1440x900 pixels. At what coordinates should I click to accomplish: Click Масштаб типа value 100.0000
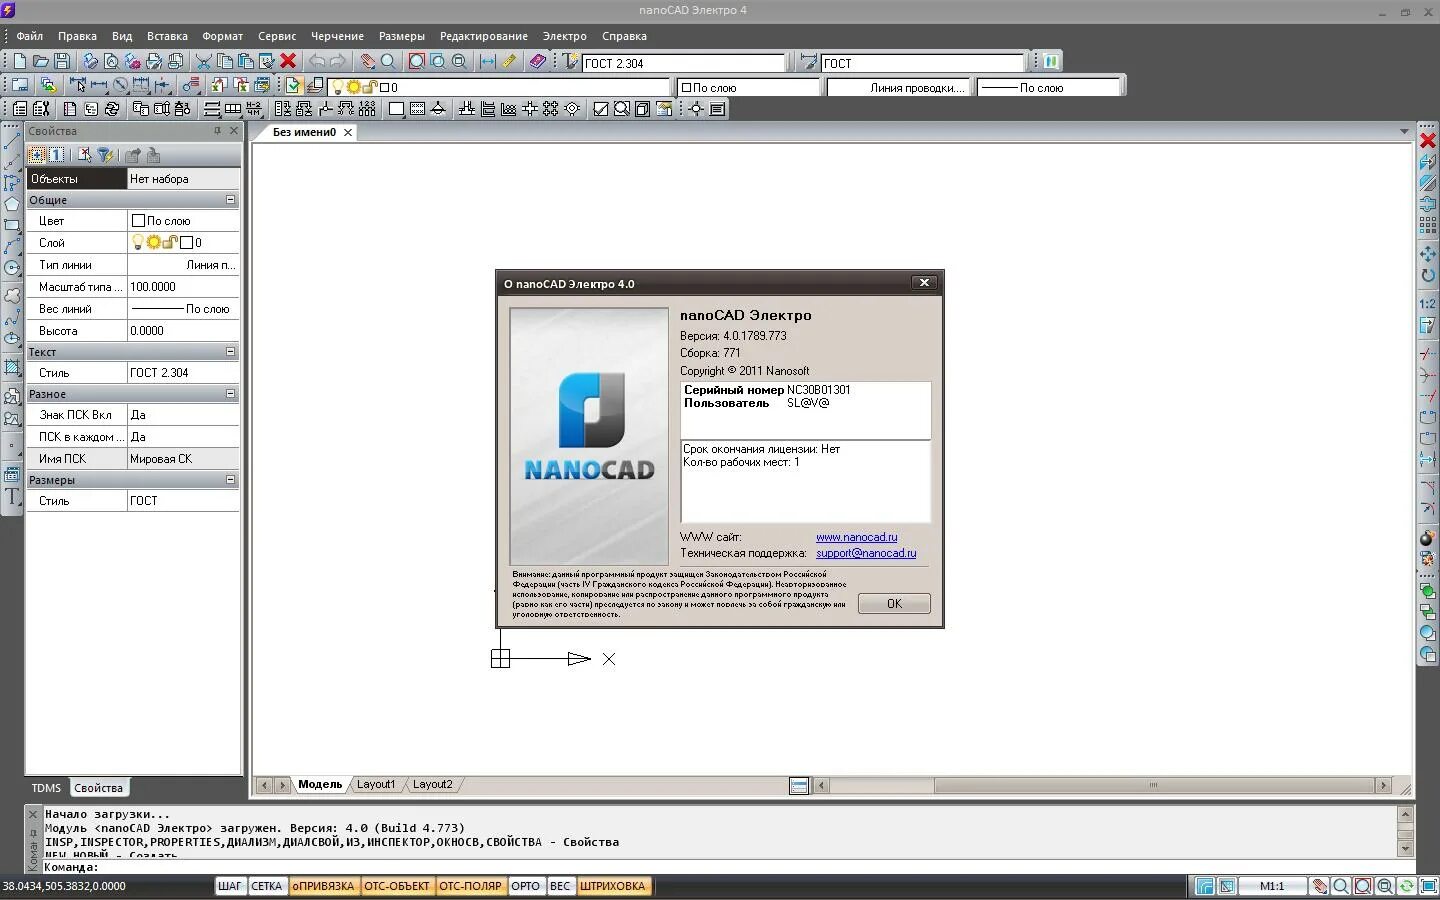coord(183,287)
